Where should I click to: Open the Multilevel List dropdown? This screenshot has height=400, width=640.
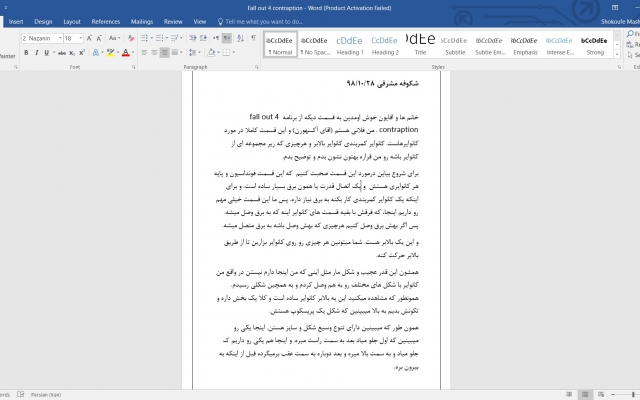pos(177,38)
